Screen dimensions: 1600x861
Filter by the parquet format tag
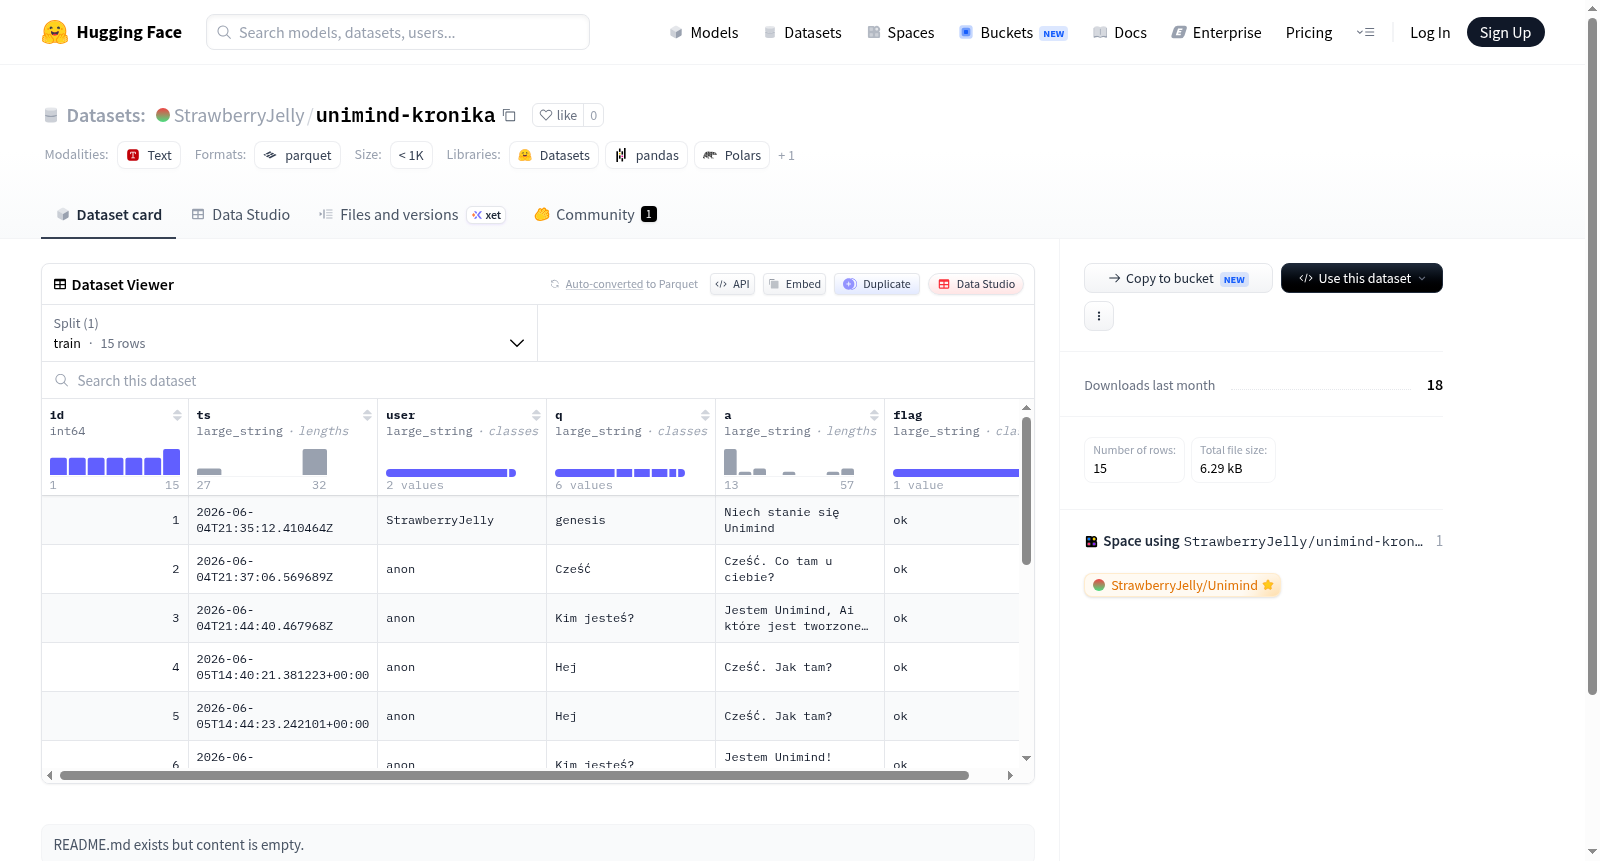click(298, 155)
